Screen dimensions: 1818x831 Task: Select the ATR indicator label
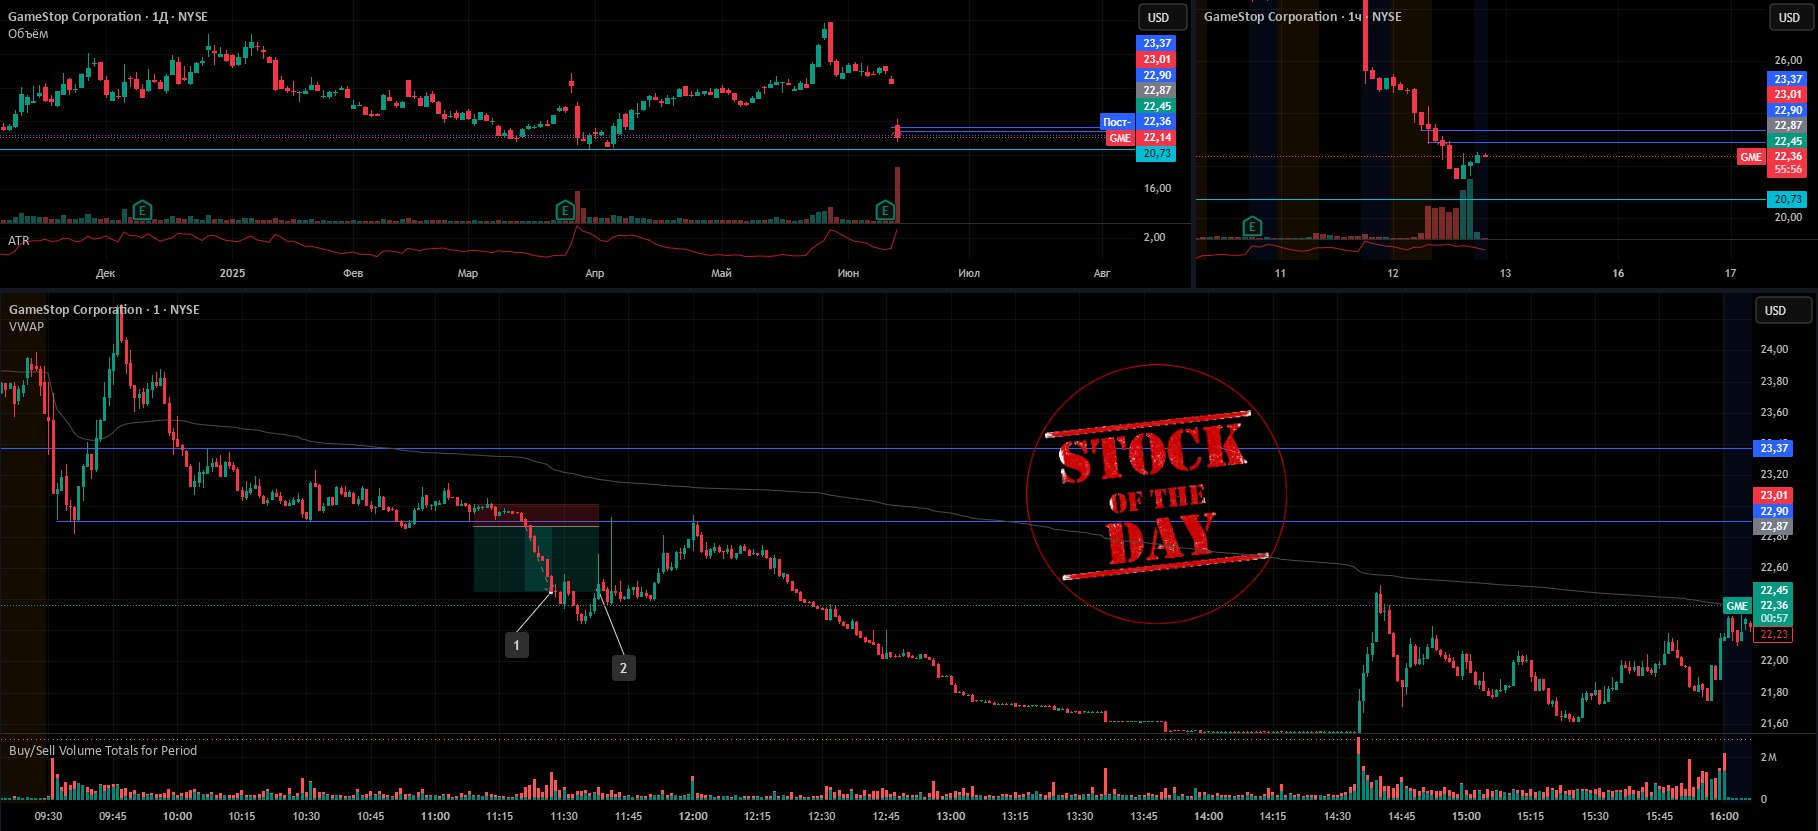19,241
